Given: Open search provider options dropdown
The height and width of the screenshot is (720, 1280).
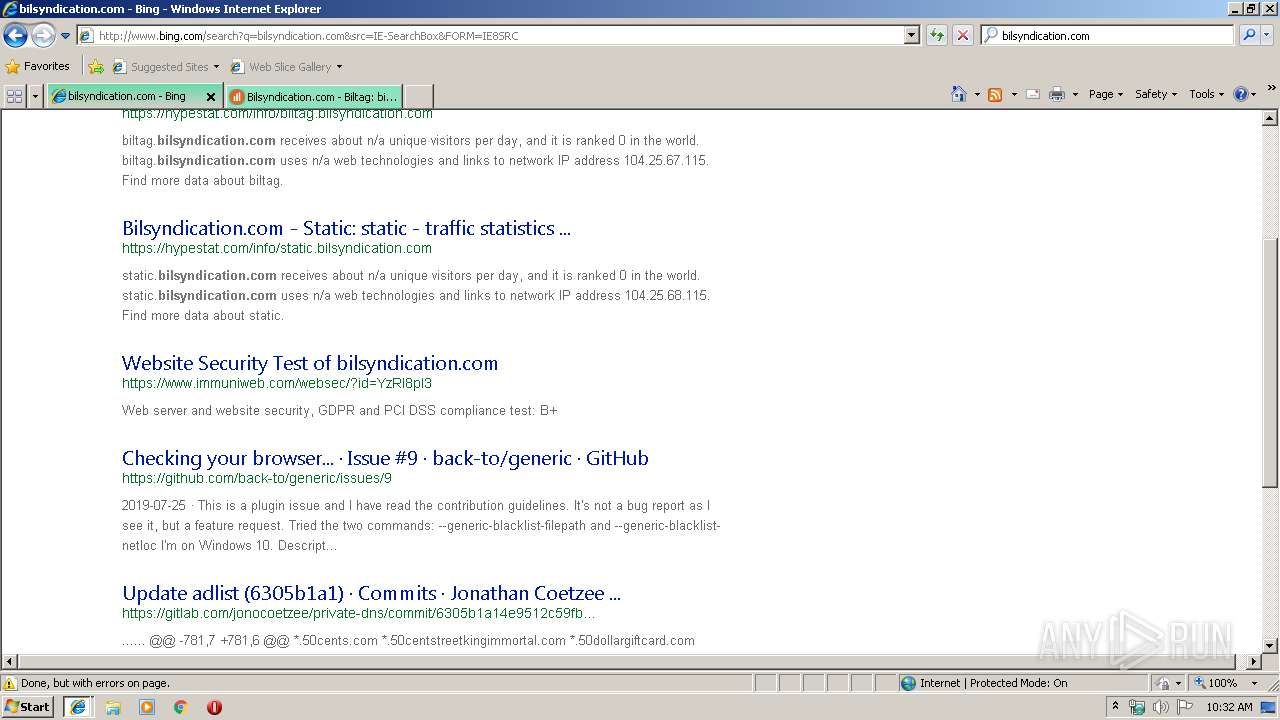Looking at the screenshot, I should pyautogui.click(x=1267, y=35).
